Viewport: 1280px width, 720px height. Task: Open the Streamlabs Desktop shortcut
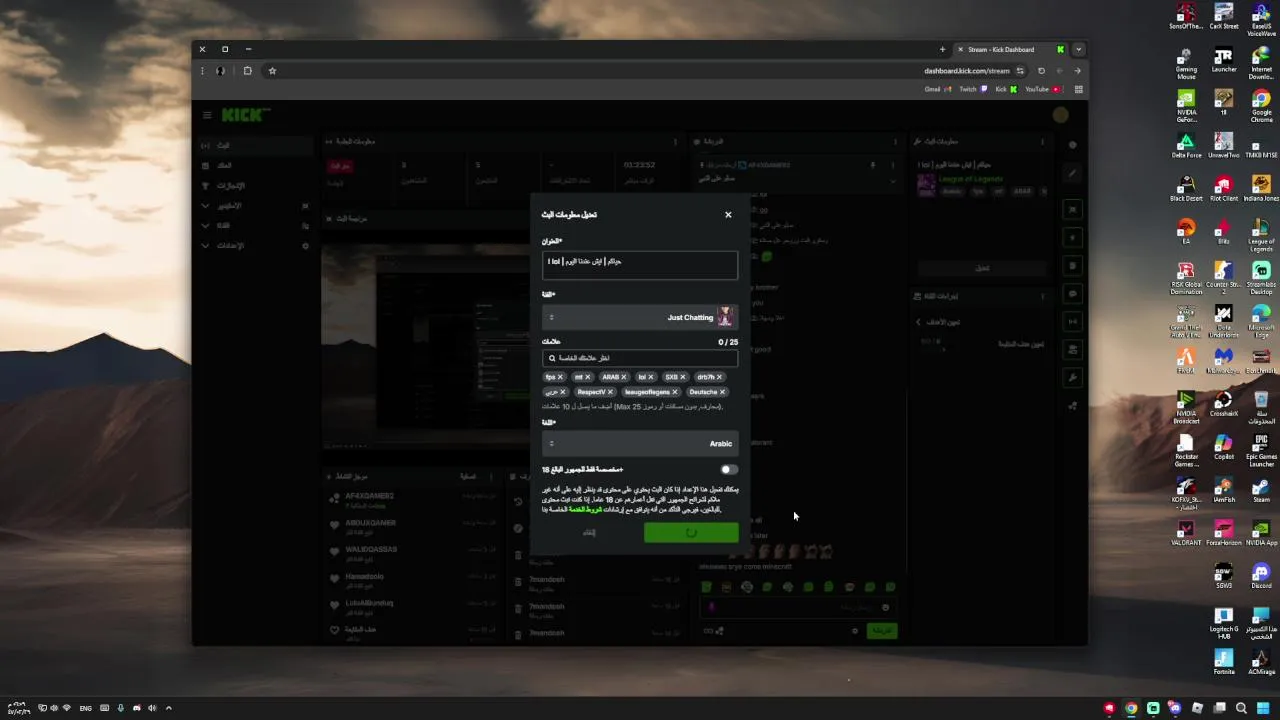1261,278
